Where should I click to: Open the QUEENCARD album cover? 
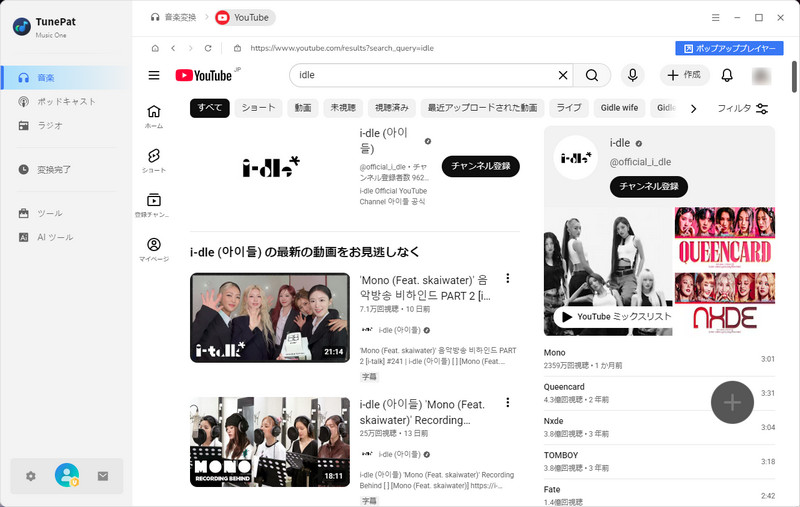coord(724,238)
